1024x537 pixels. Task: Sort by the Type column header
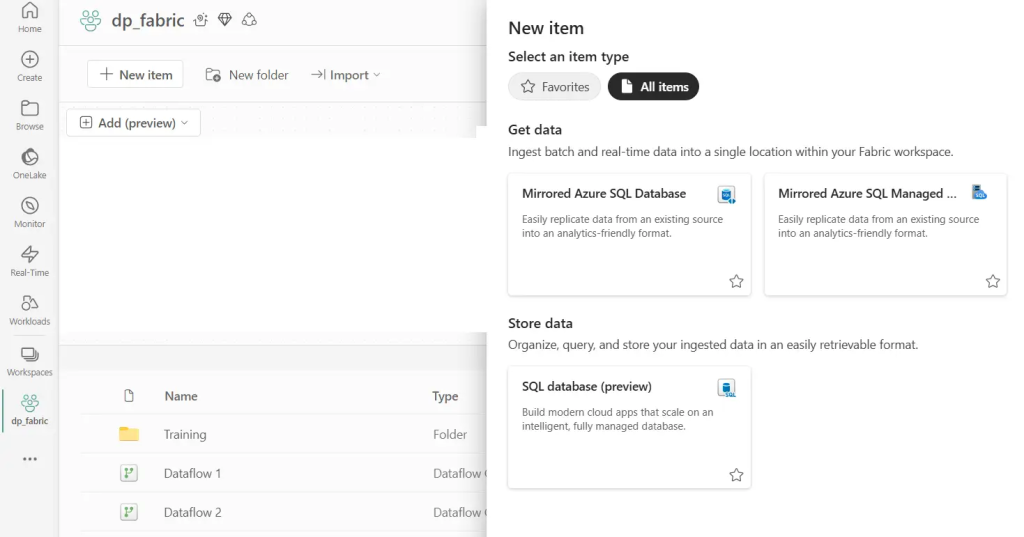(x=445, y=396)
